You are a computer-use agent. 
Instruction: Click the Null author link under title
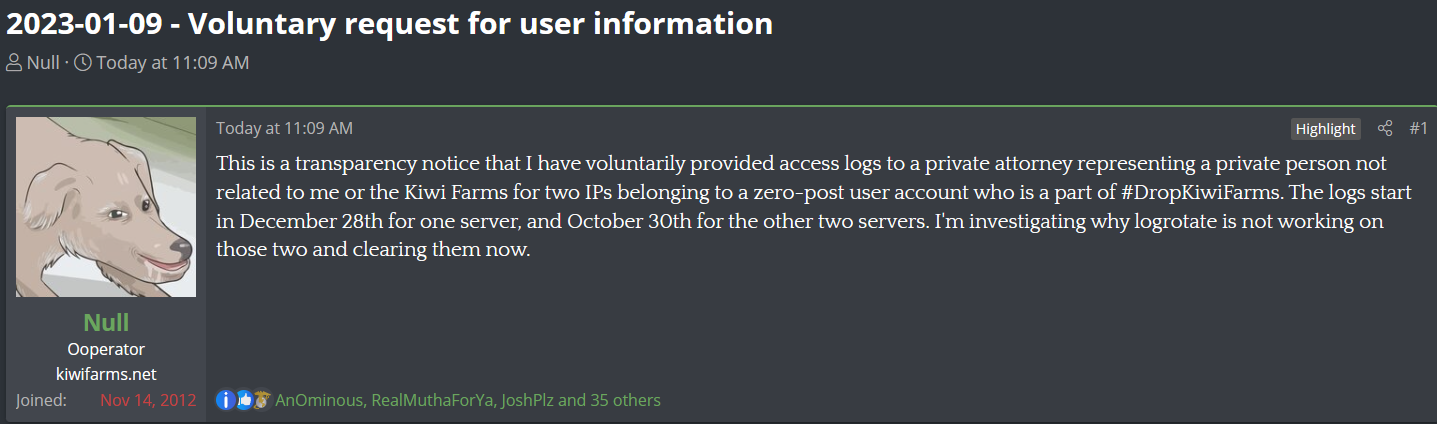[43, 62]
